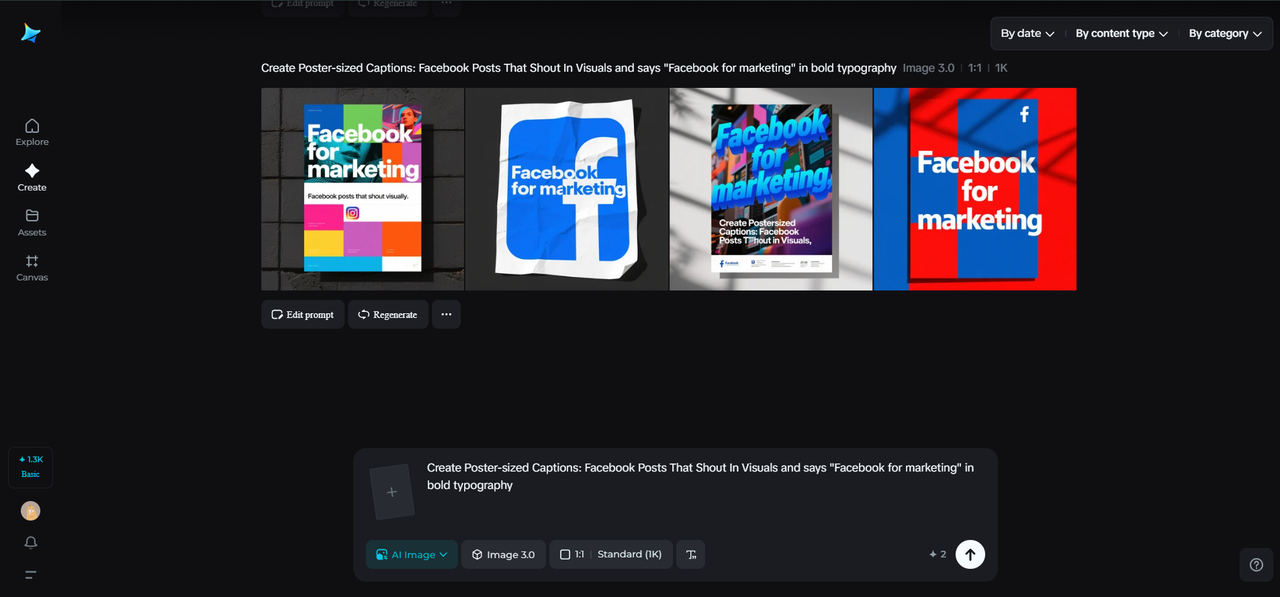Open the Explore page in sidebar
This screenshot has height=597, width=1280.
coord(32,131)
